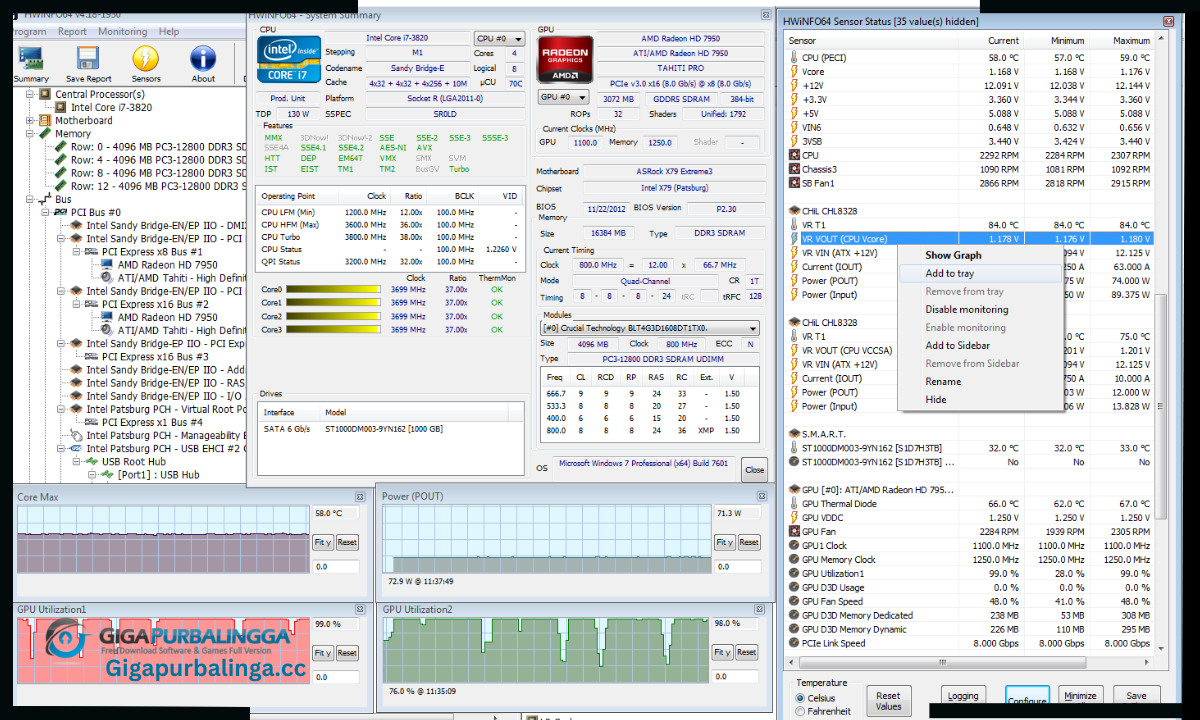Click the Motherboard tree node icon
Image resolution: width=1200 pixels, height=720 pixels.
click(45, 121)
